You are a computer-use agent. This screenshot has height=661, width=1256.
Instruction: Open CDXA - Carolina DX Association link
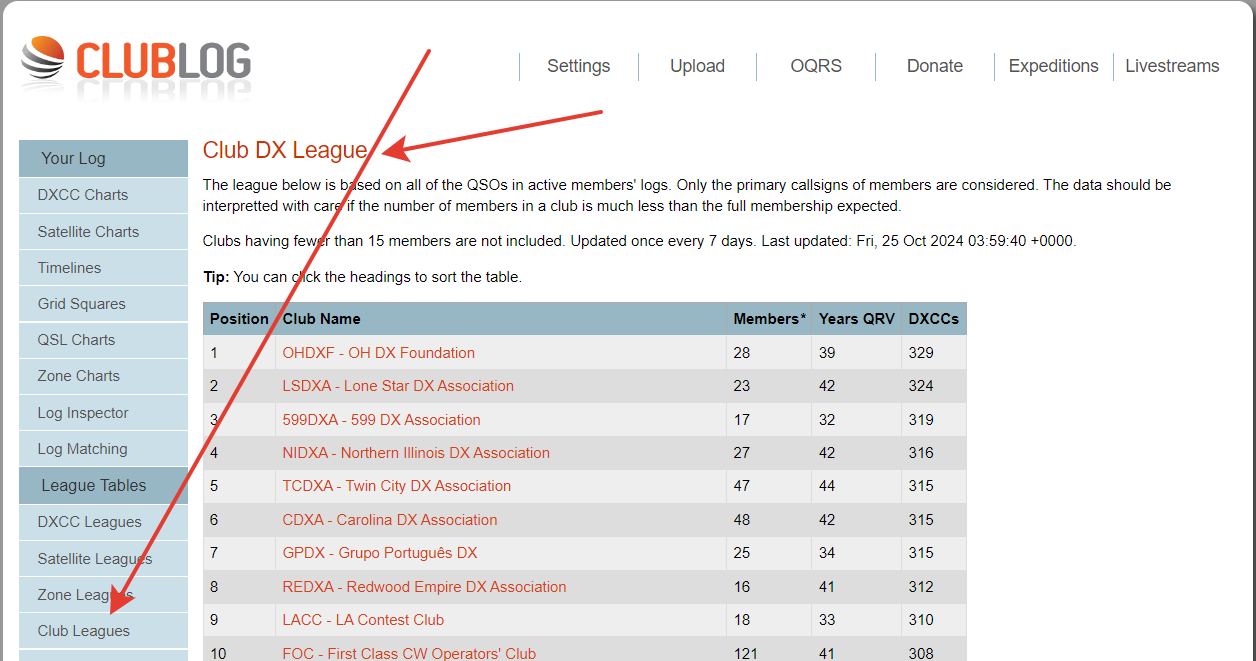(390, 520)
